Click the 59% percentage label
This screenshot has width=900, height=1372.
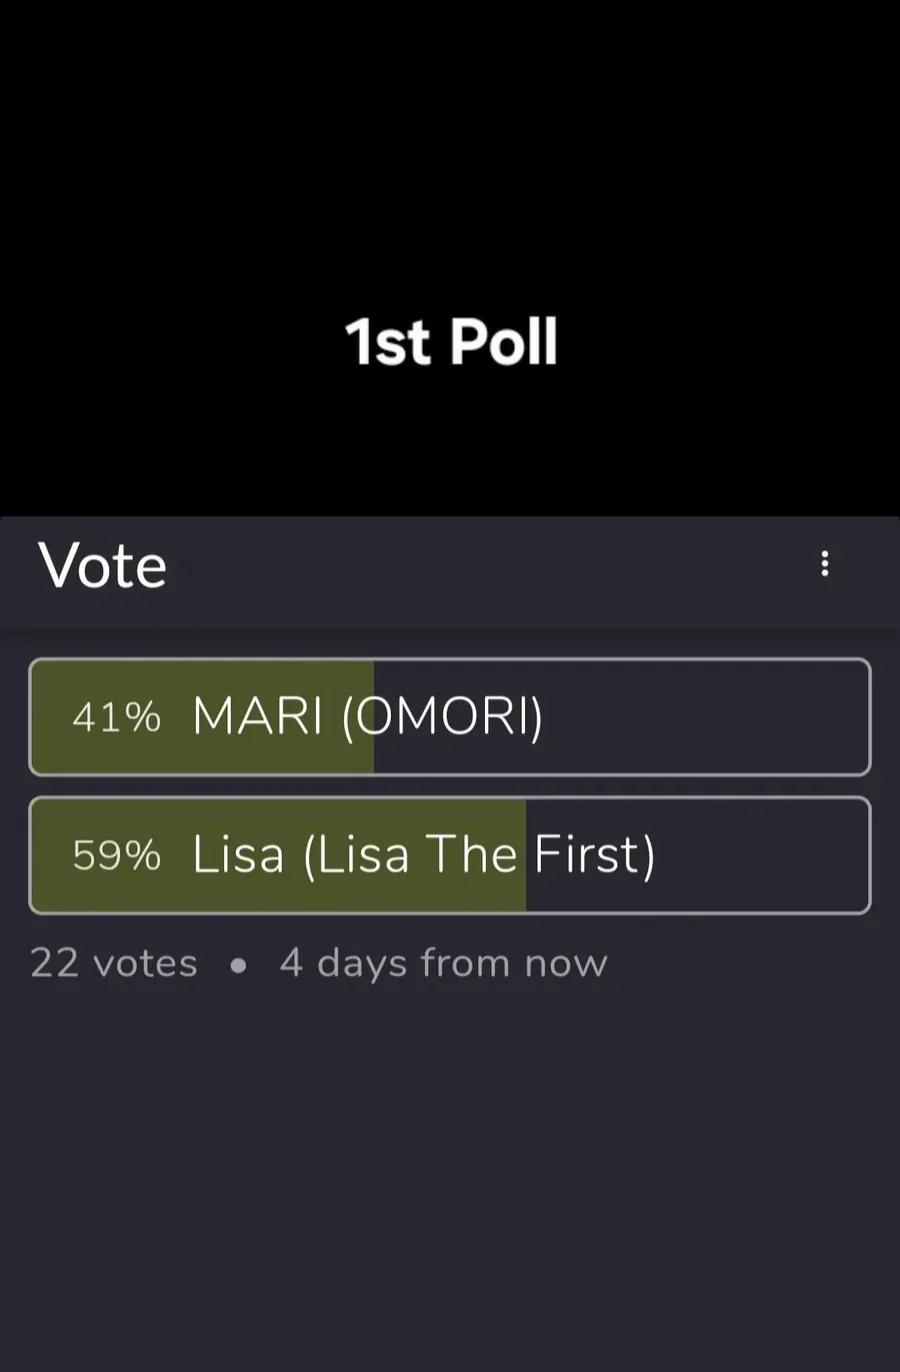116,855
